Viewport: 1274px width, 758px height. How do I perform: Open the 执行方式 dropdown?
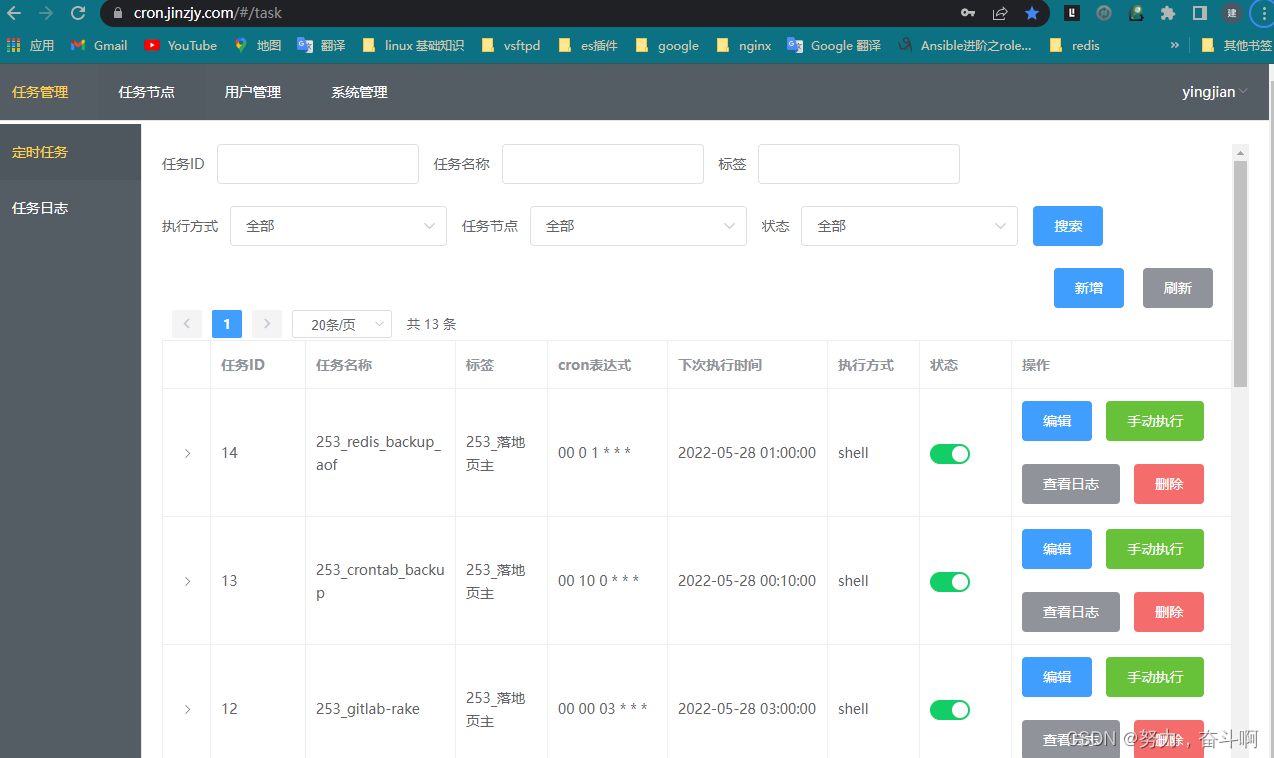click(338, 226)
